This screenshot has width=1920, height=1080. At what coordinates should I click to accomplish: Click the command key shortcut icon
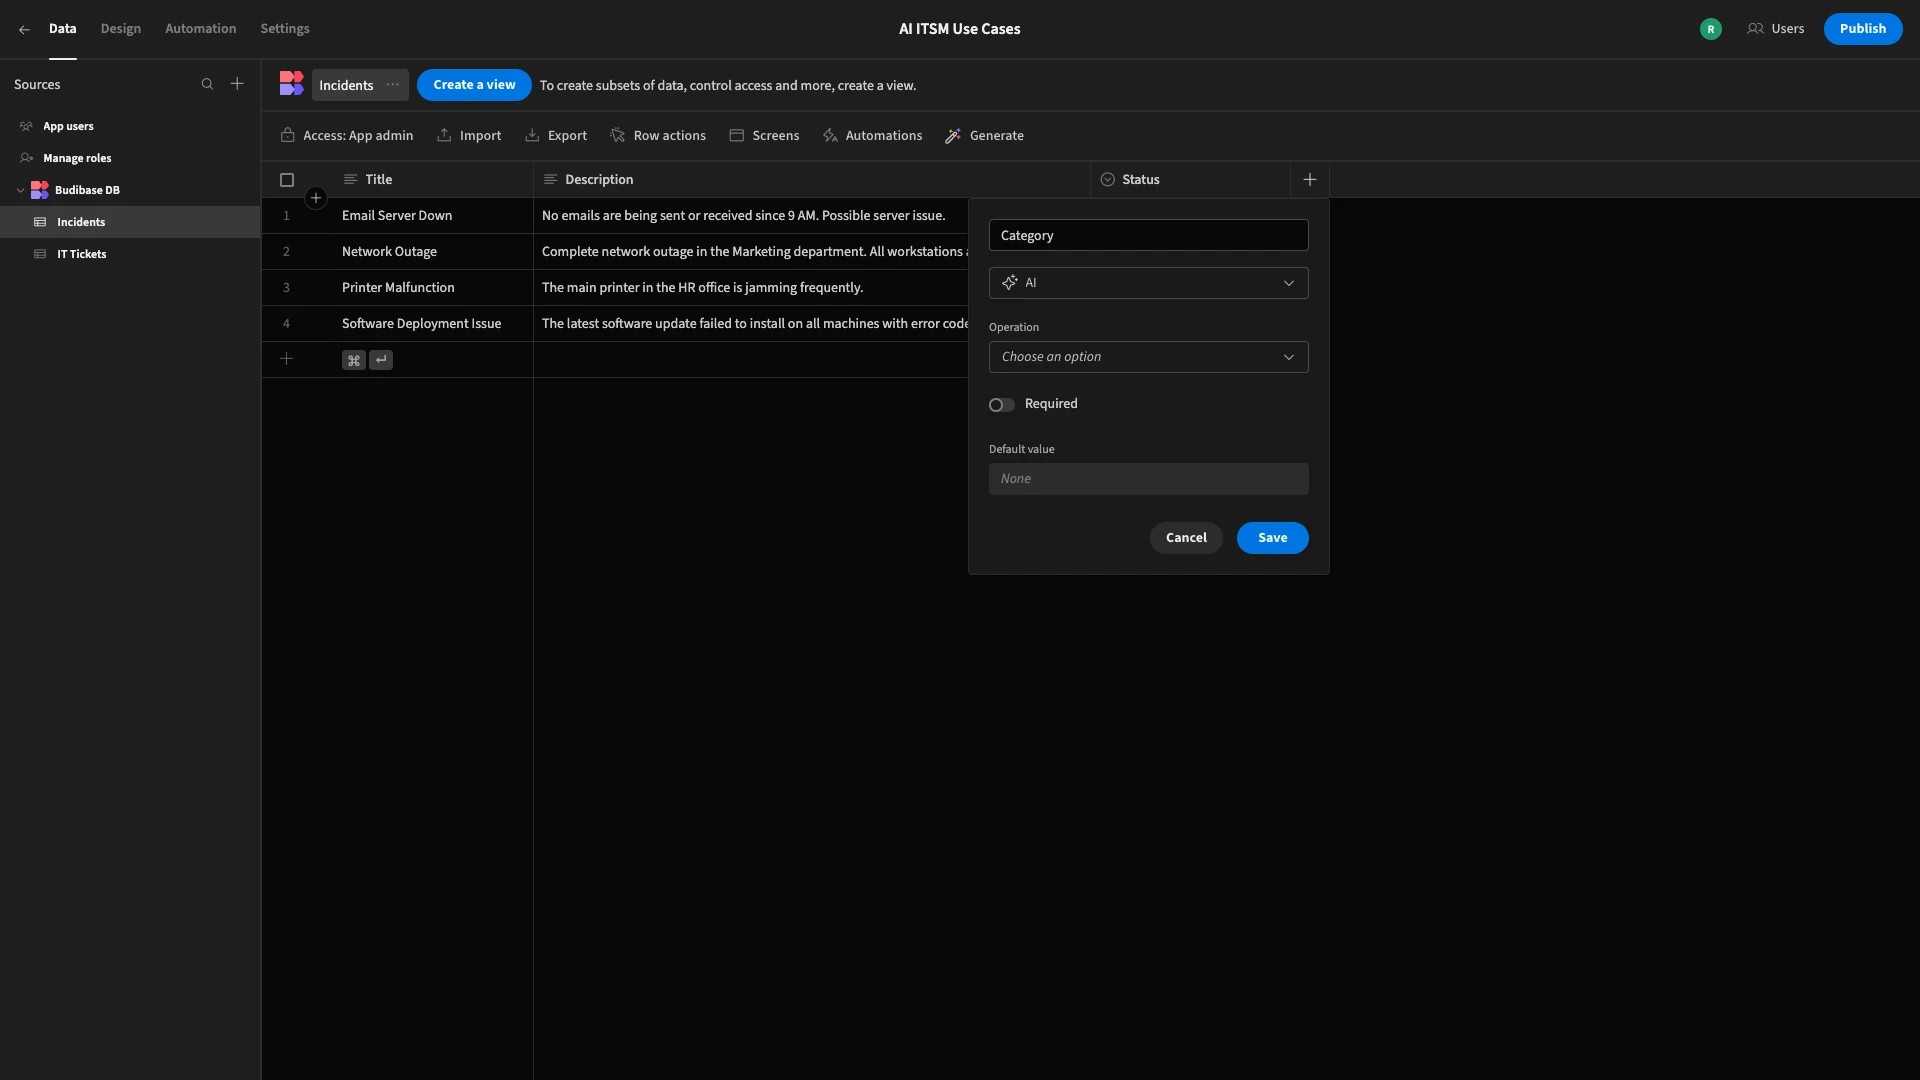tap(354, 360)
